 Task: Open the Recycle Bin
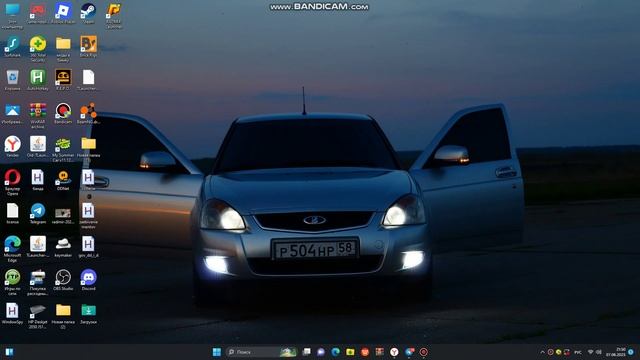tap(12, 80)
